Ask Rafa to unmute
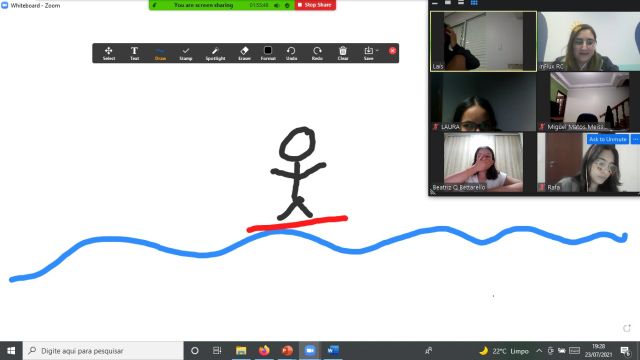This screenshot has height=360, width=640. (607, 139)
